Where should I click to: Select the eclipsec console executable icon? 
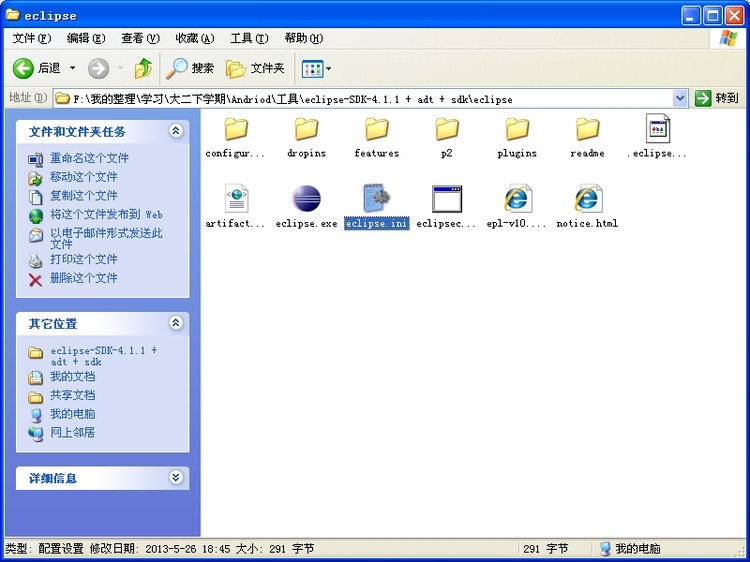[446, 200]
